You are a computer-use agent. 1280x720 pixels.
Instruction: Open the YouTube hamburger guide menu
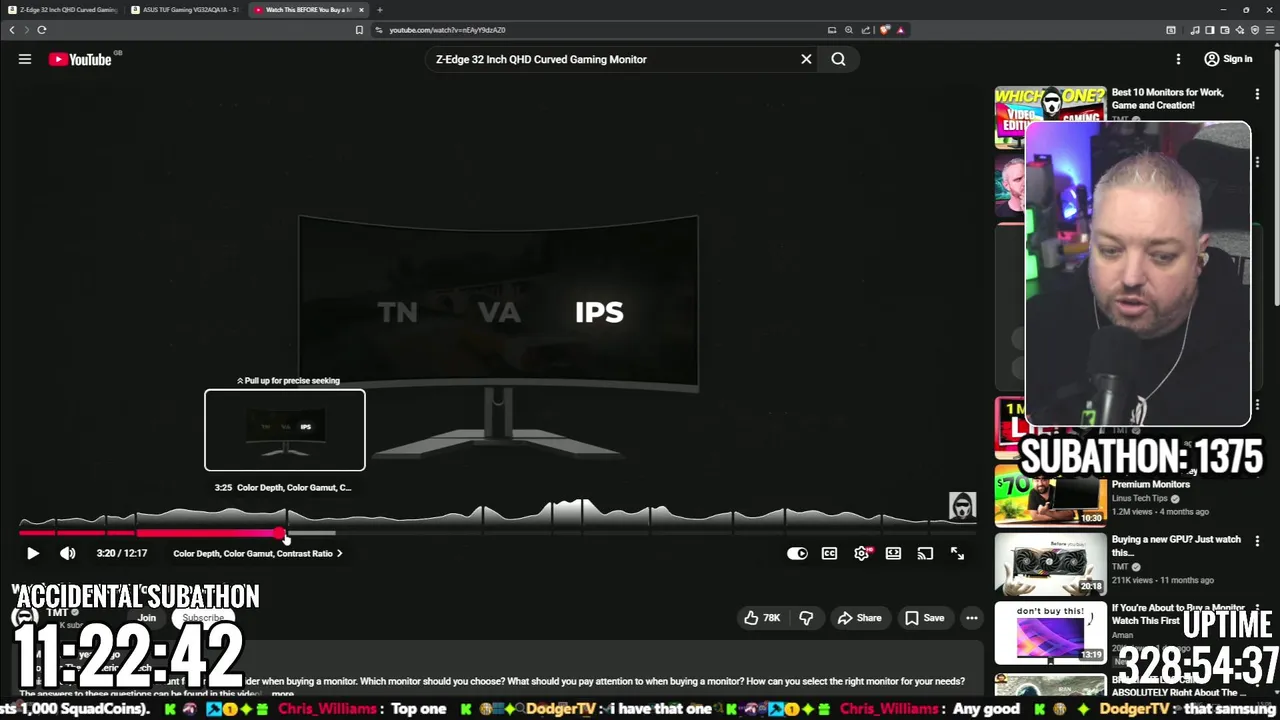(x=25, y=59)
